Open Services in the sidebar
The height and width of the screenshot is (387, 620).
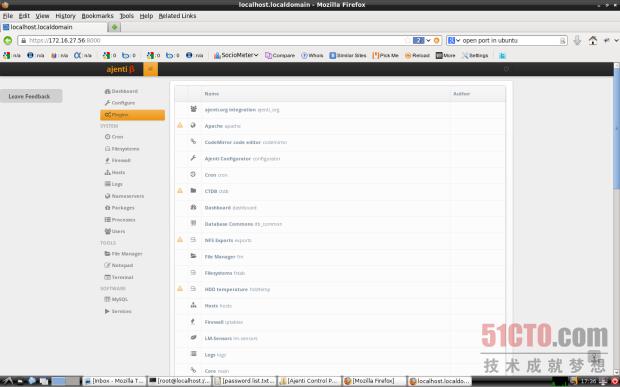pos(118,311)
